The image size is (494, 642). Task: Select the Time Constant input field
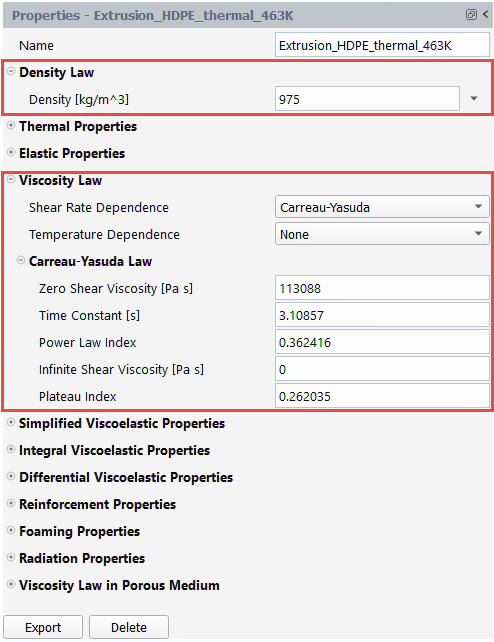point(382,315)
